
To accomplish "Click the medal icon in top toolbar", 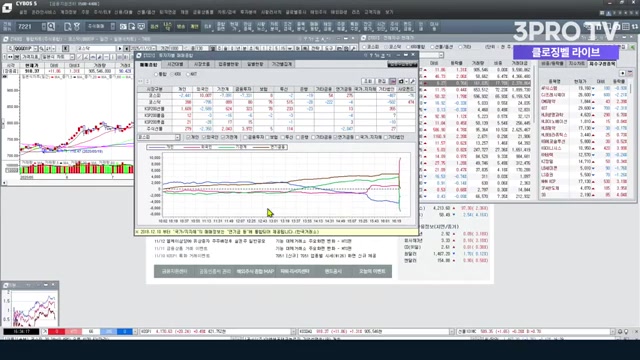I will pos(77,27).
